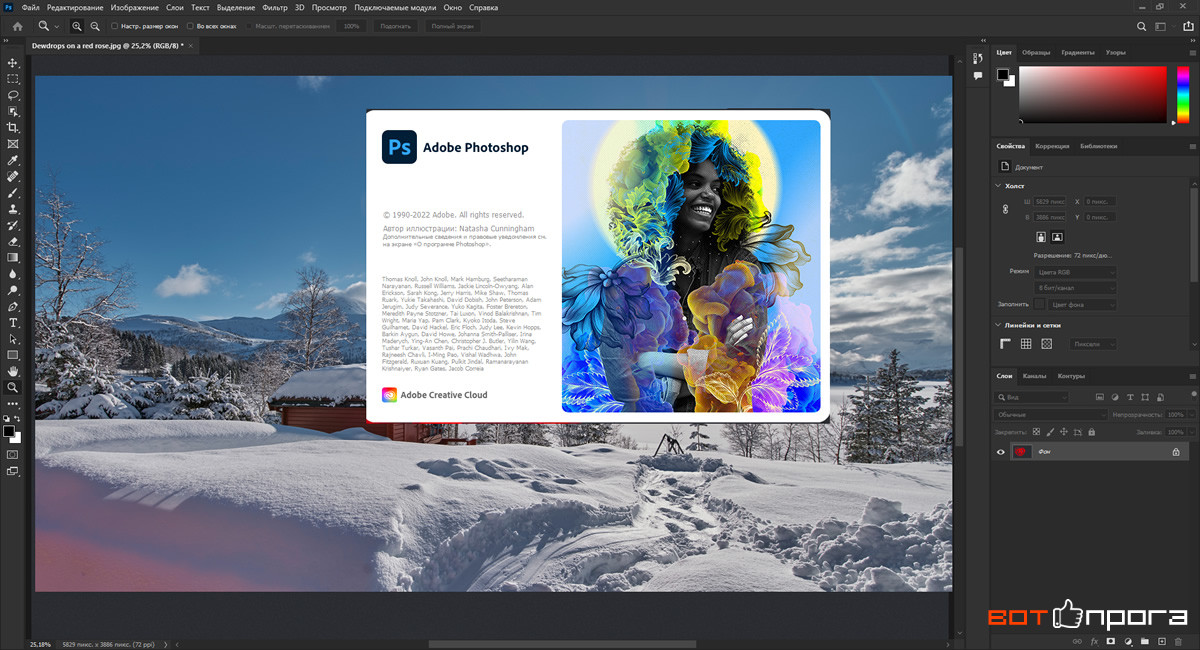Screen dimensions: 1200x650
Task: Switch to the Градиенты tab
Action: (1077, 52)
